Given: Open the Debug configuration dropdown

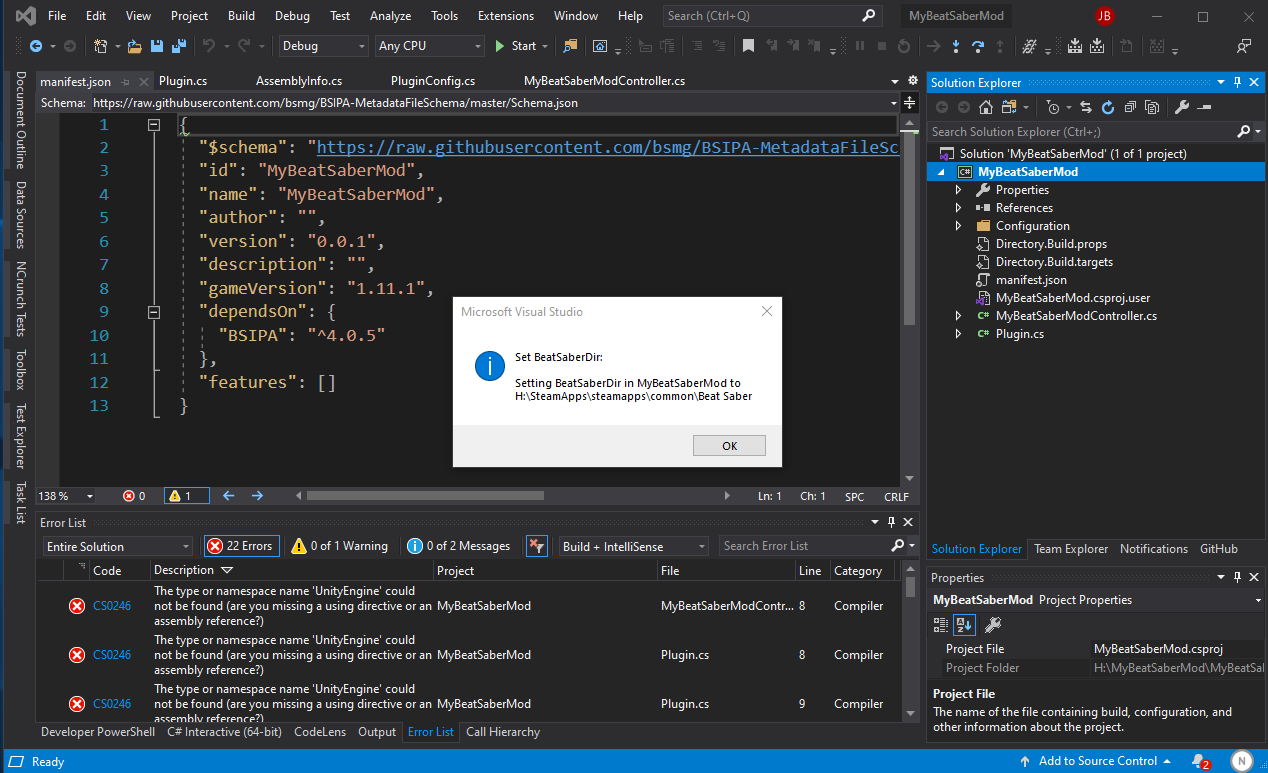Looking at the screenshot, I should pos(323,46).
